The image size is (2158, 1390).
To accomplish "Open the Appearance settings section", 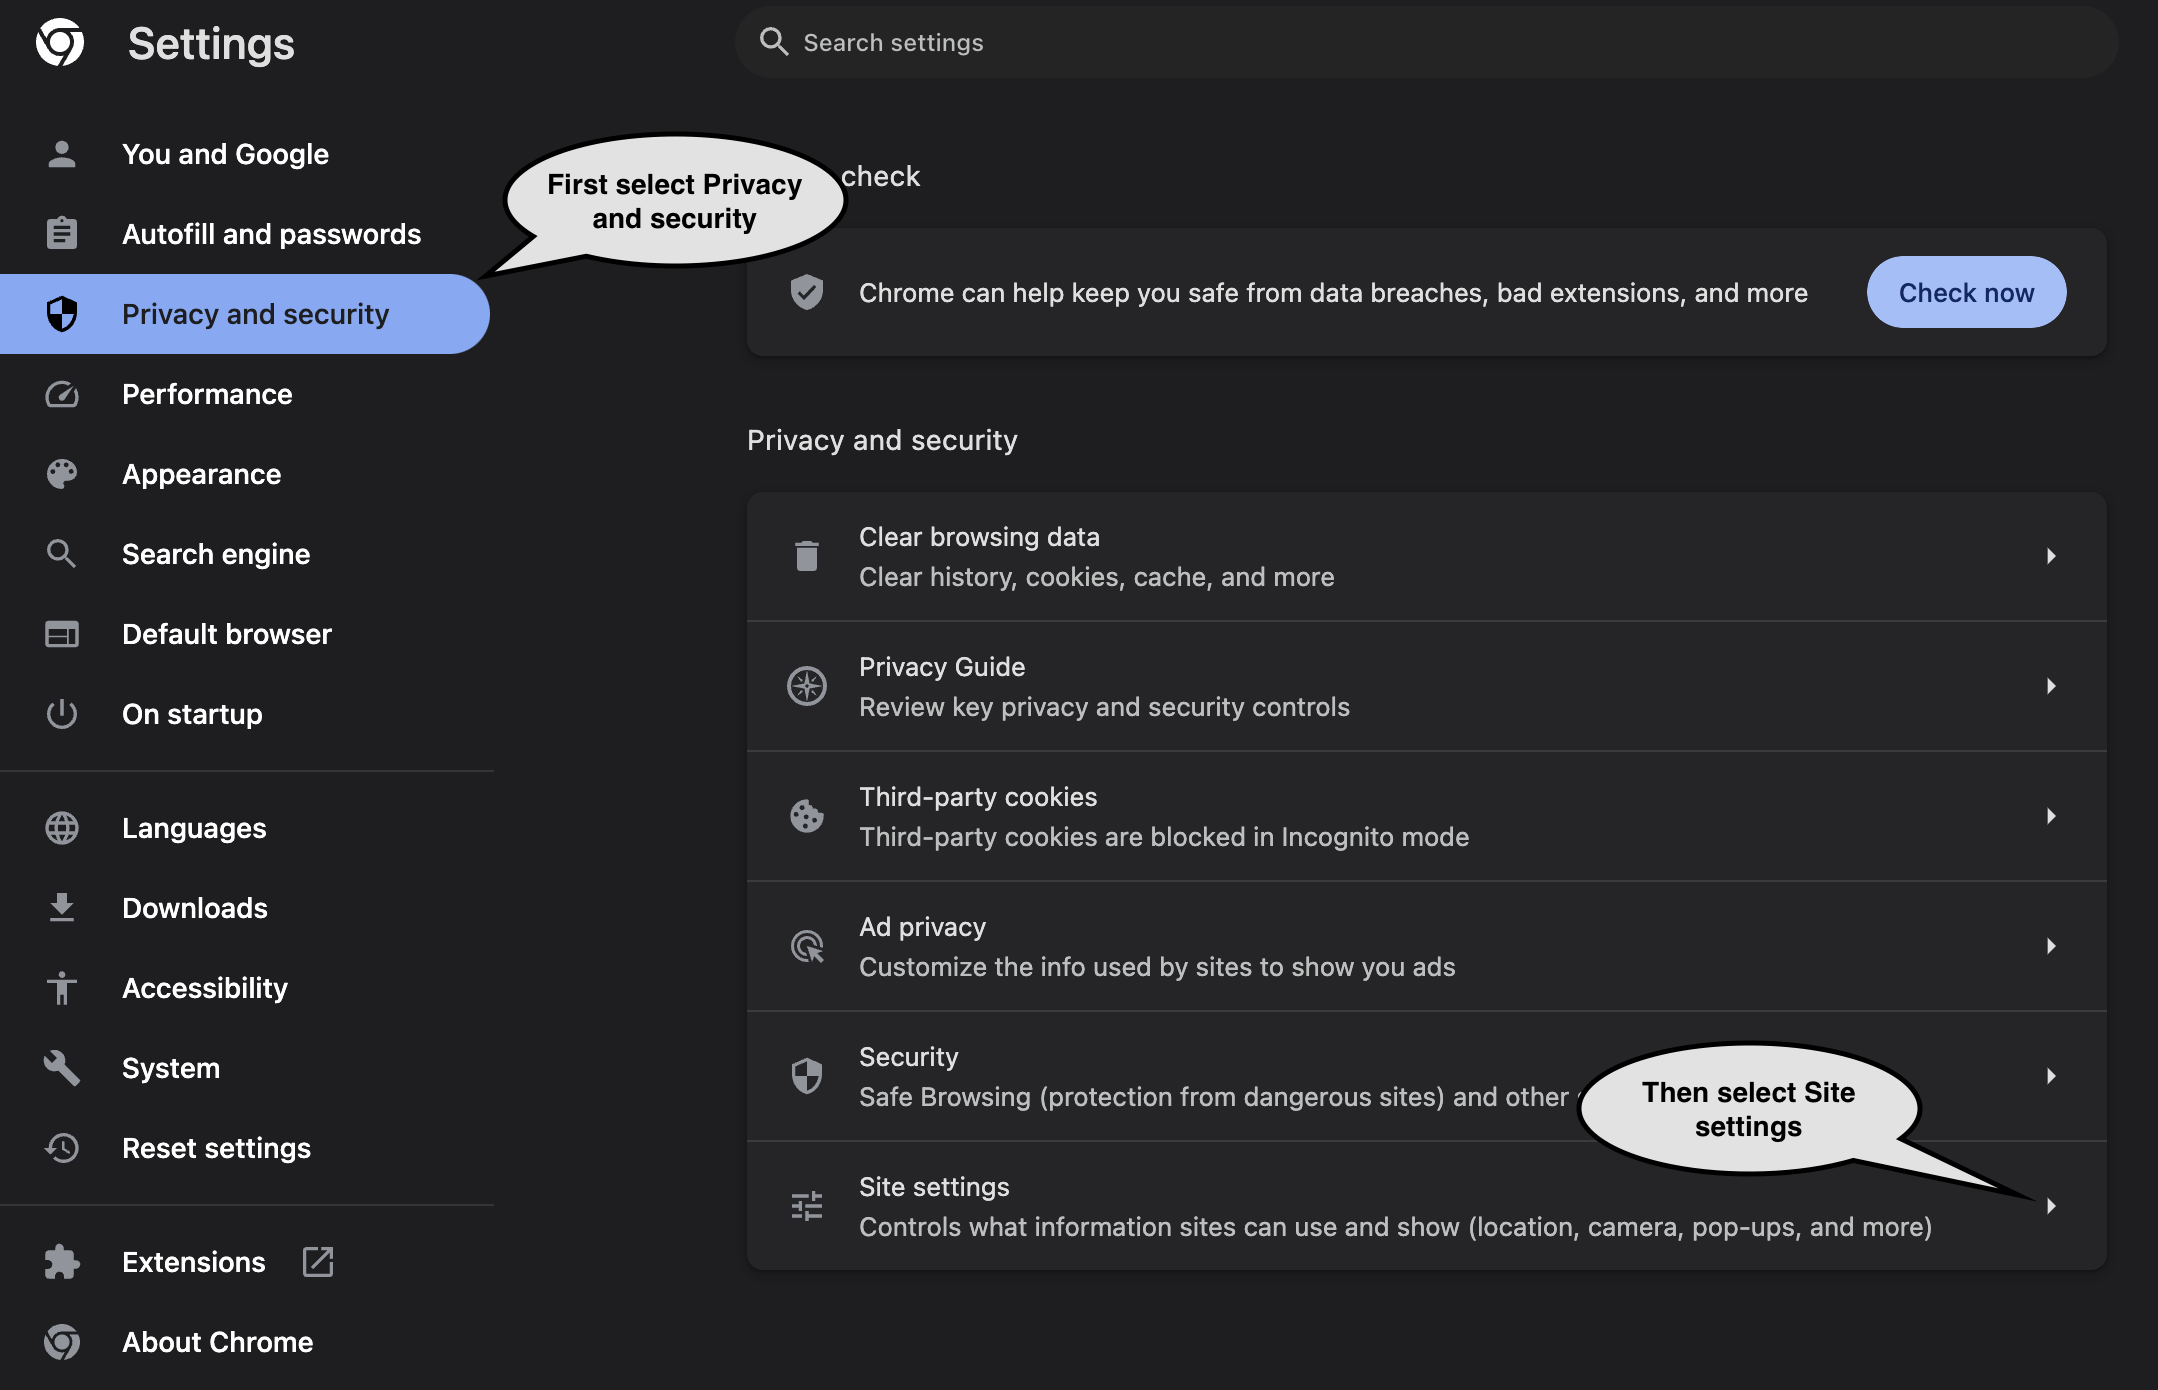I will (201, 474).
